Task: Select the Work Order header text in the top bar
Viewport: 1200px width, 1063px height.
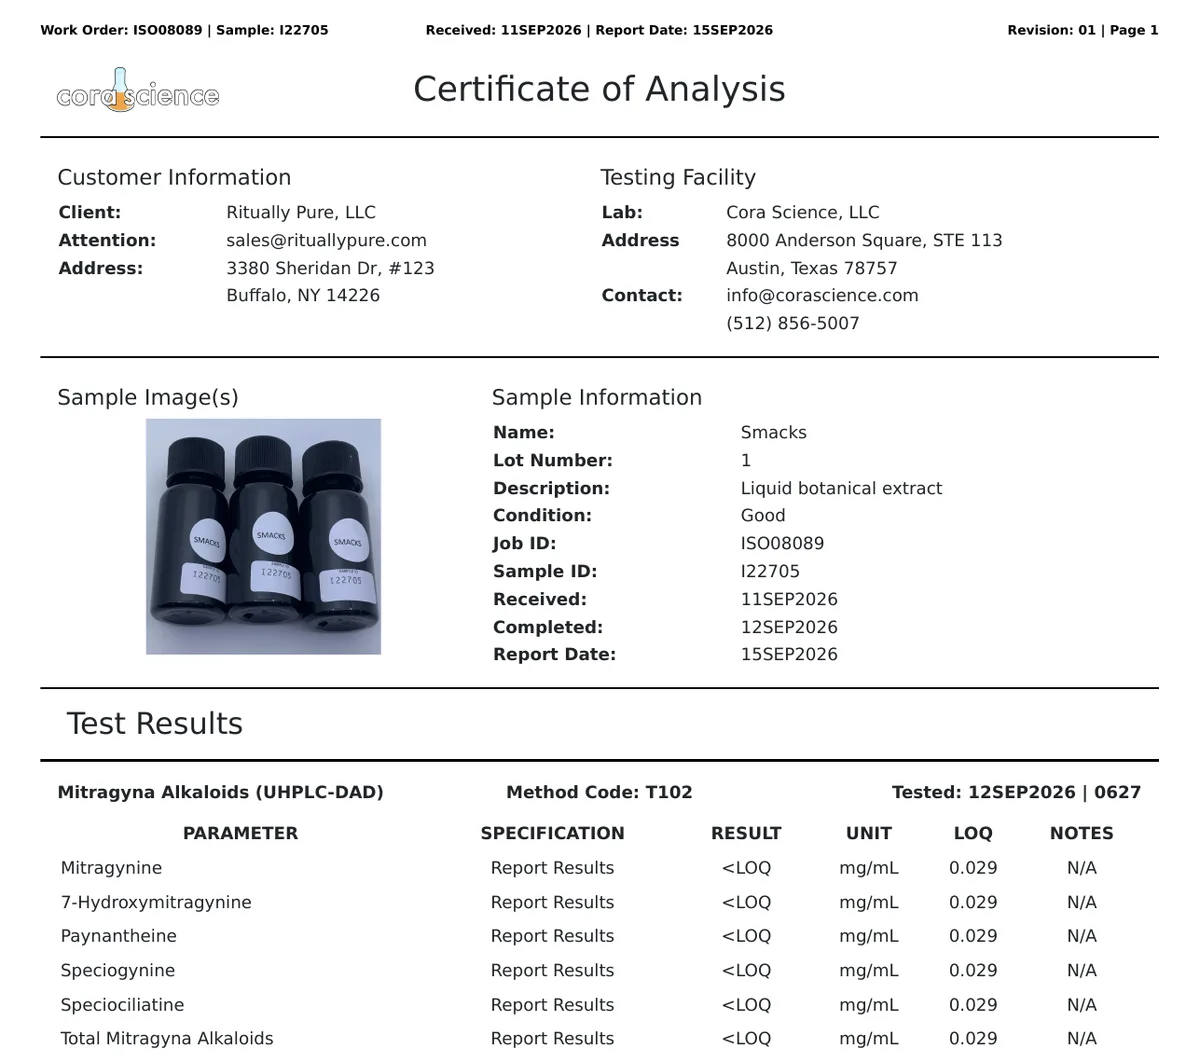Action: (x=184, y=30)
